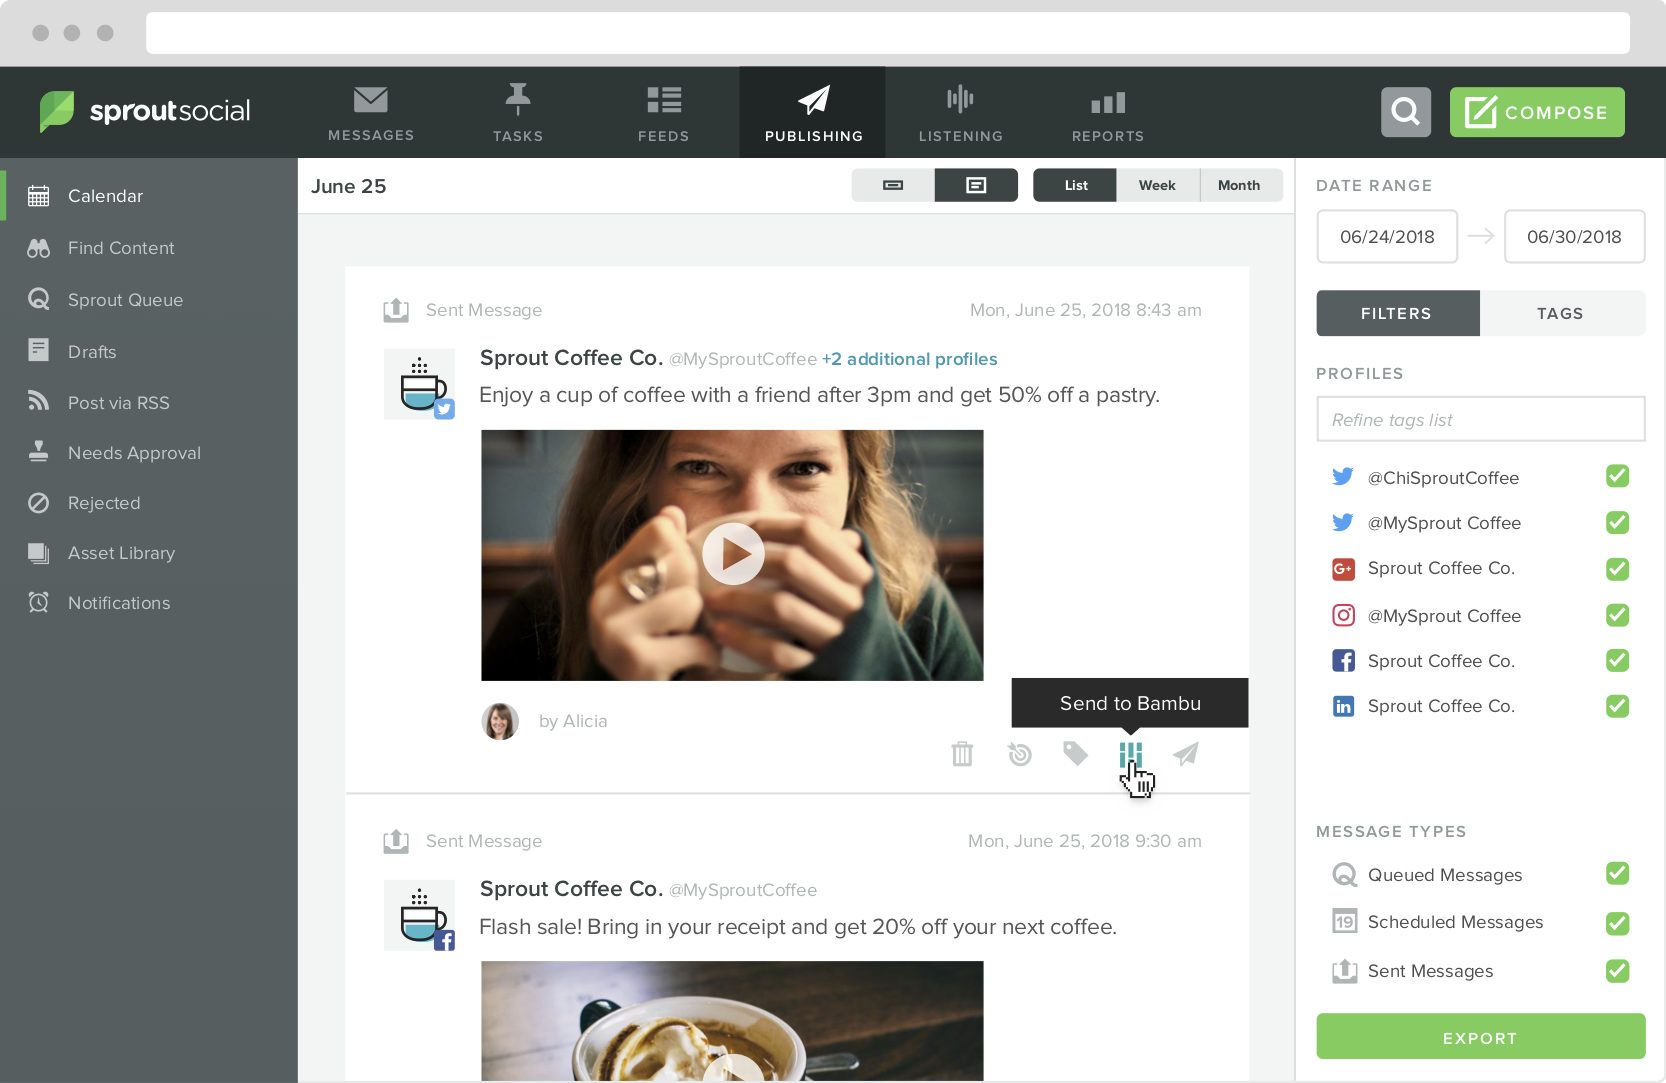Click the @MySproutCoffee handle in 9:30 am message
This screenshot has width=1666, height=1083.
pos(743,890)
